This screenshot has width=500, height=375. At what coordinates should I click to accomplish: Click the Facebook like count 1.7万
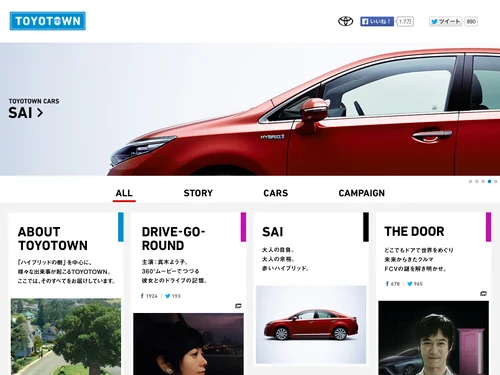tap(405, 21)
